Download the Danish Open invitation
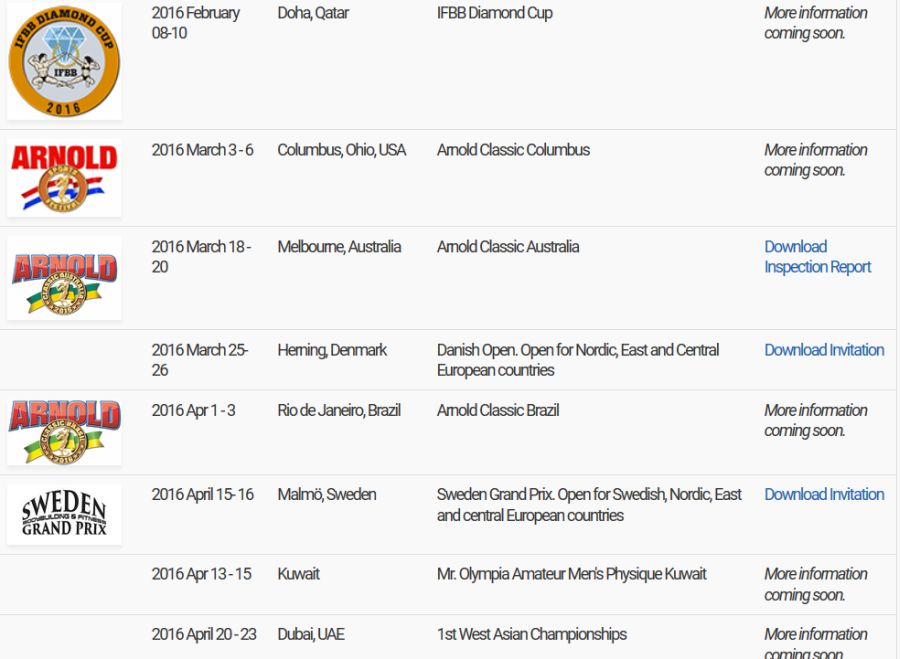This screenshot has height=659, width=900. [824, 350]
